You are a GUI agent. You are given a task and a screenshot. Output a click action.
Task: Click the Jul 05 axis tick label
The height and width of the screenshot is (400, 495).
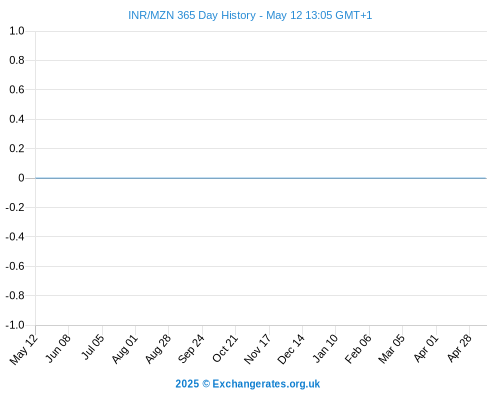[x=92, y=347]
